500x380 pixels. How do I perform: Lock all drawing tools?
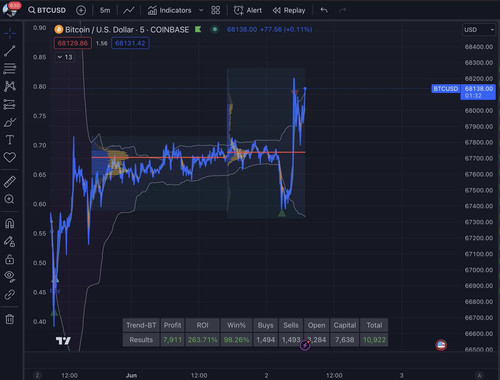[10, 259]
